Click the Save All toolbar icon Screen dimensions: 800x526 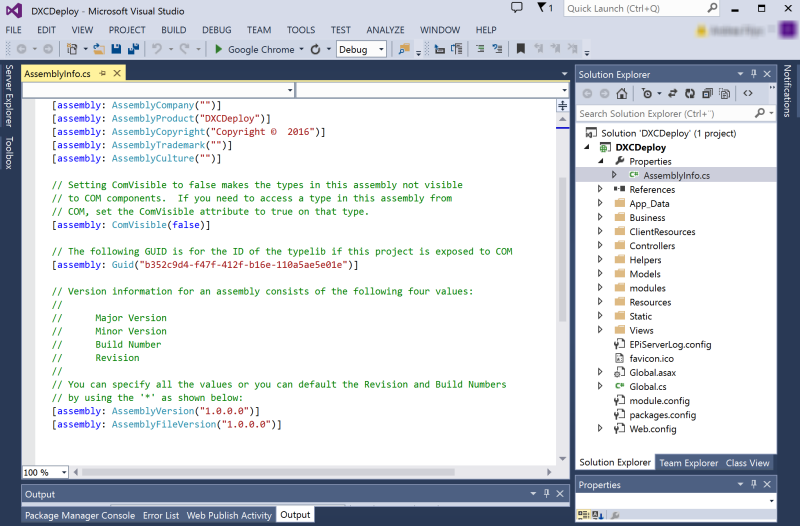tap(132, 49)
